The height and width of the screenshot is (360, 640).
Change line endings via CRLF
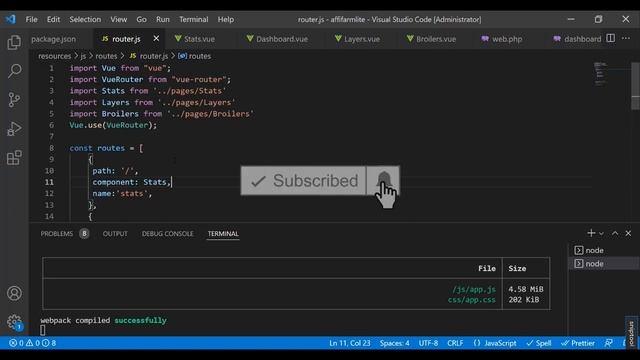[x=455, y=343]
